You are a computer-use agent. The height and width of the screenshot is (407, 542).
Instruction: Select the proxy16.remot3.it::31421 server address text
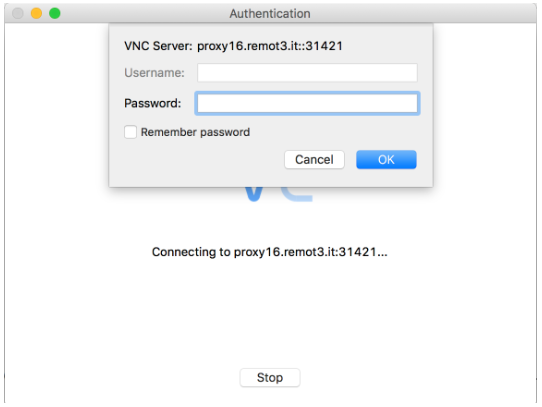click(x=270, y=46)
